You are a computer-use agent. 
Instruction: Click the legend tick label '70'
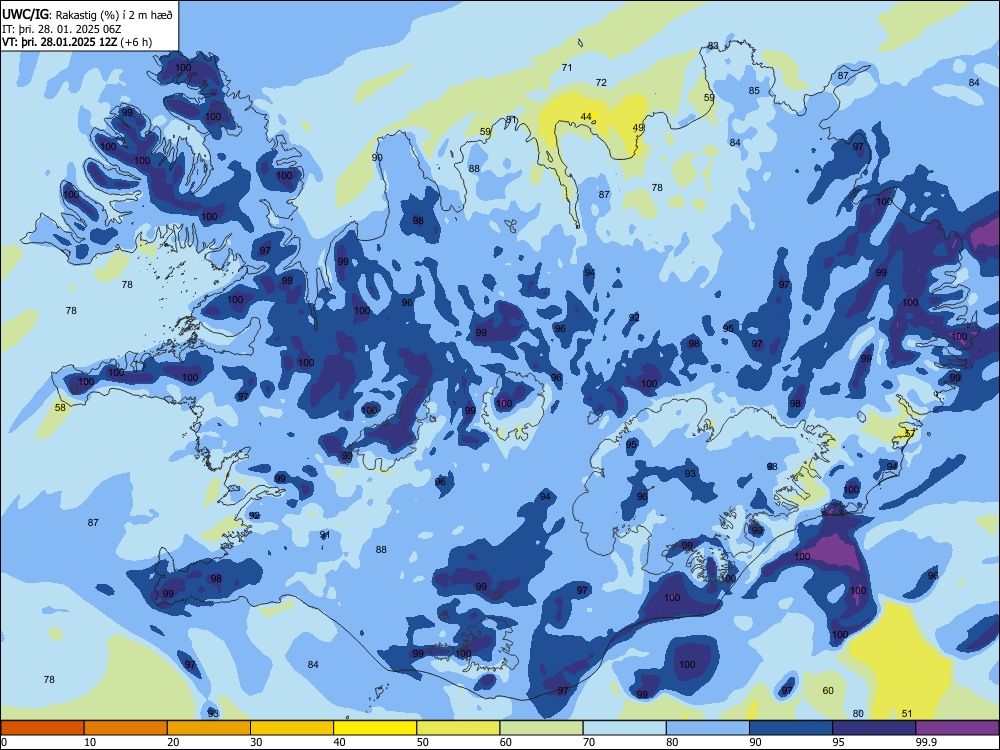pyautogui.click(x=589, y=742)
